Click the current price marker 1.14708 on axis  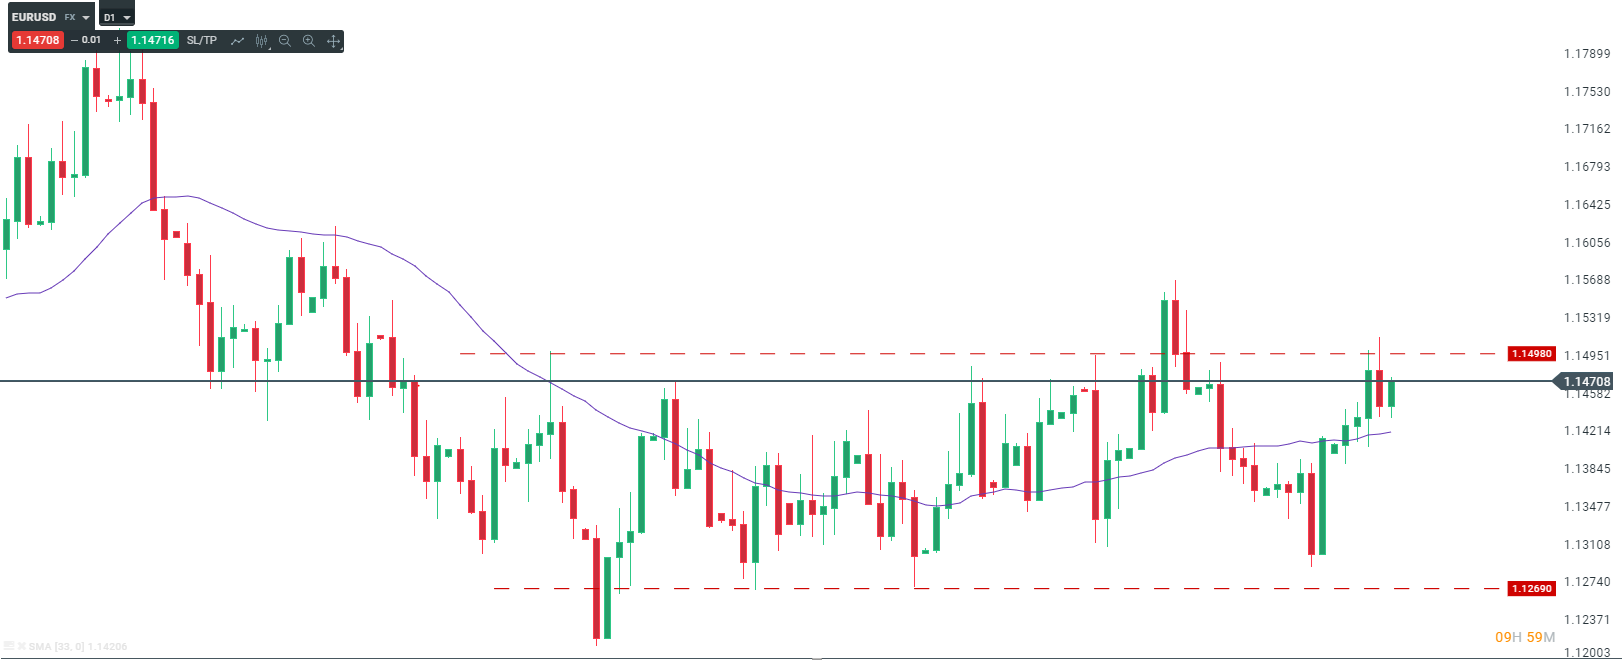click(1586, 381)
